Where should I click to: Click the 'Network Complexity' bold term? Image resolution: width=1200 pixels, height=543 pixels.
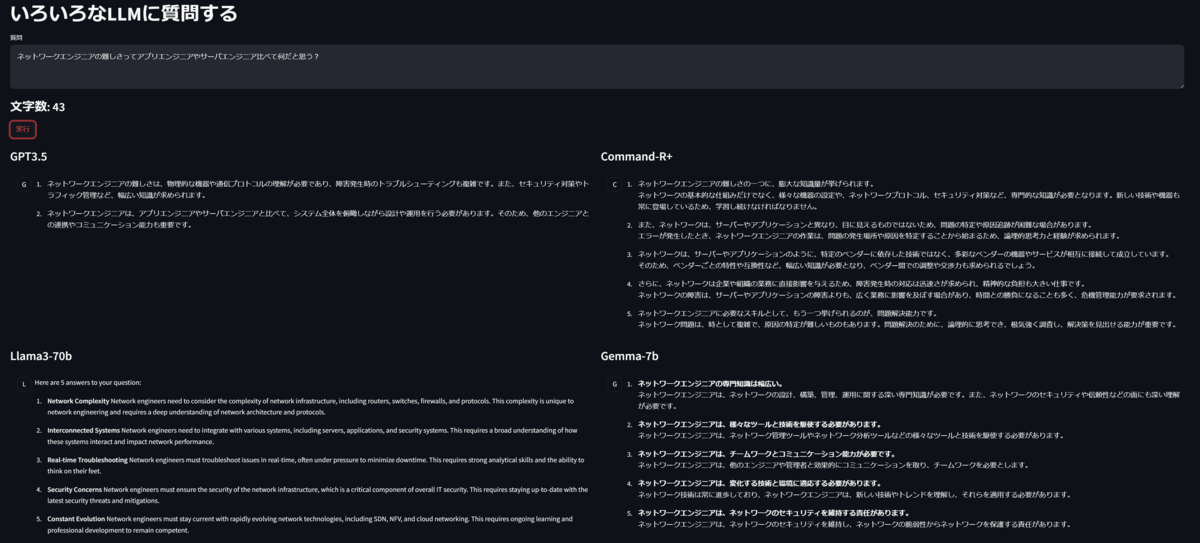click(78, 401)
